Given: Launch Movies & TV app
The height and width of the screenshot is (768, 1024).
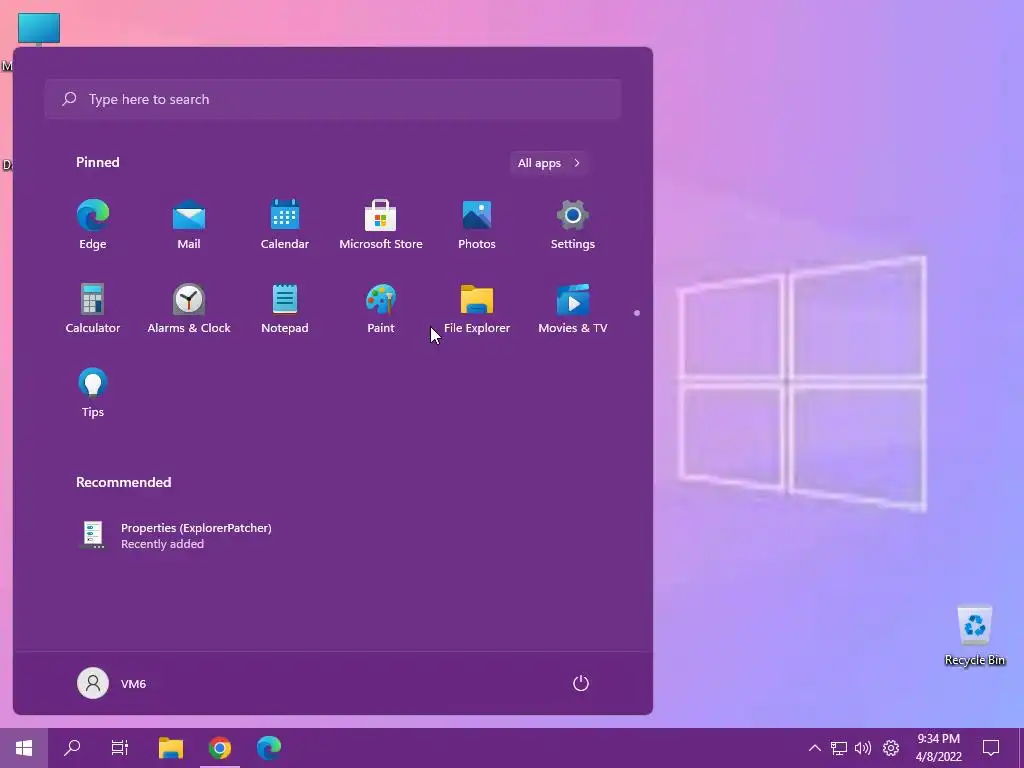Looking at the screenshot, I should coord(573,310).
